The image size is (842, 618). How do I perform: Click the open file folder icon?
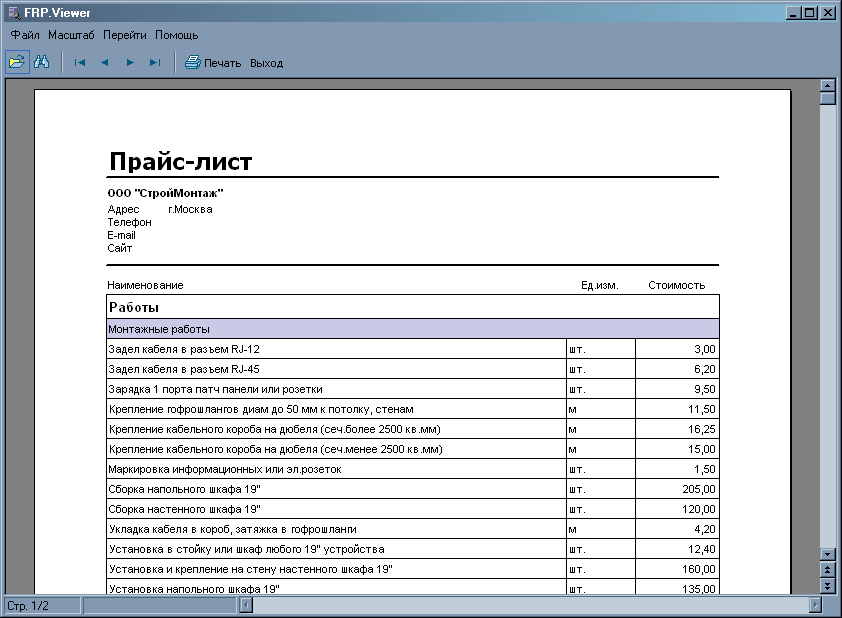click(x=17, y=62)
